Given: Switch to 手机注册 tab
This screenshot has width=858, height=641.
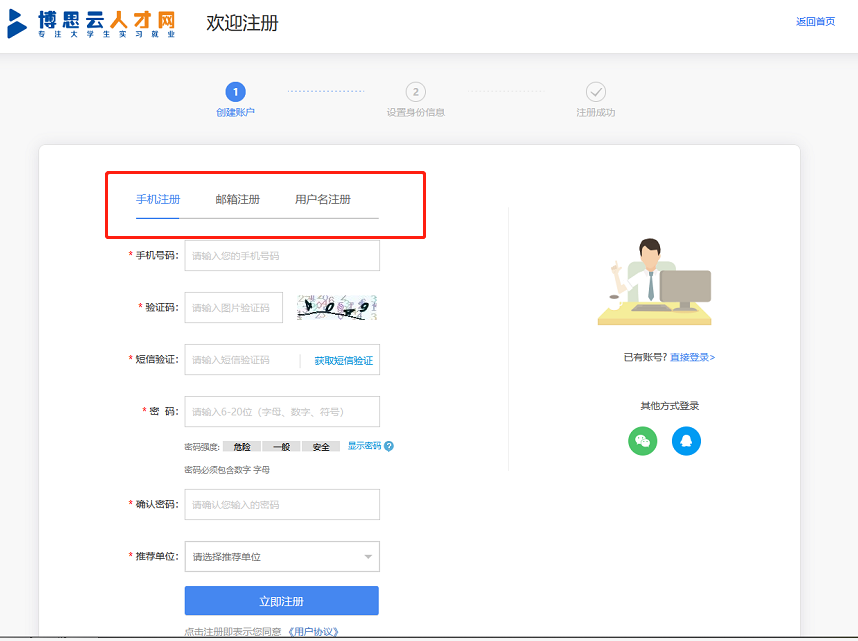Looking at the screenshot, I should (157, 199).
